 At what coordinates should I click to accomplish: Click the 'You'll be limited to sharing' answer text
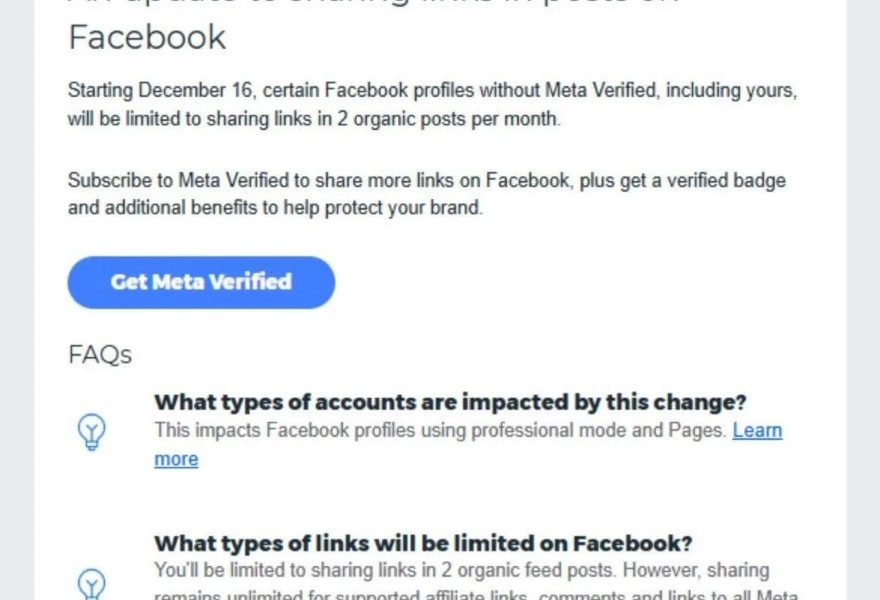[461, 571]
